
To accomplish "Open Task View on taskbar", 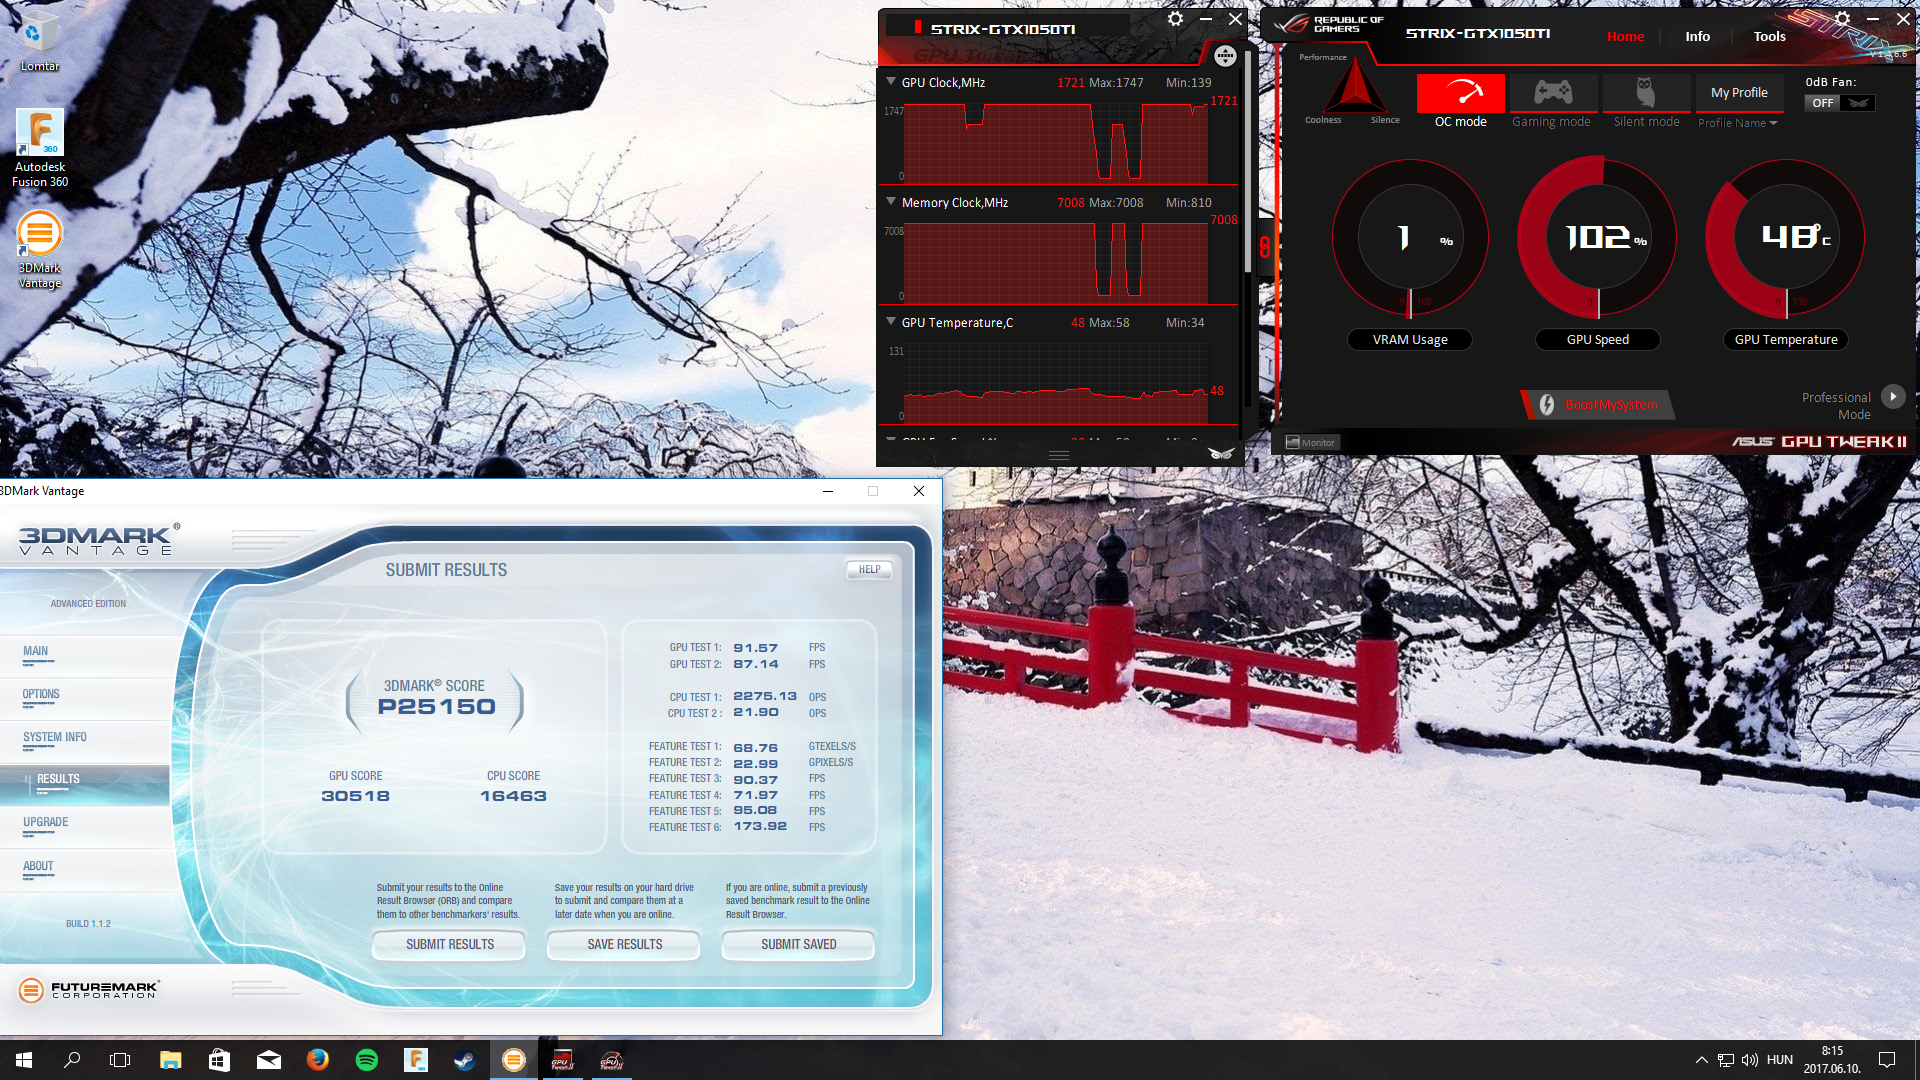I will tap(120, 1060).
